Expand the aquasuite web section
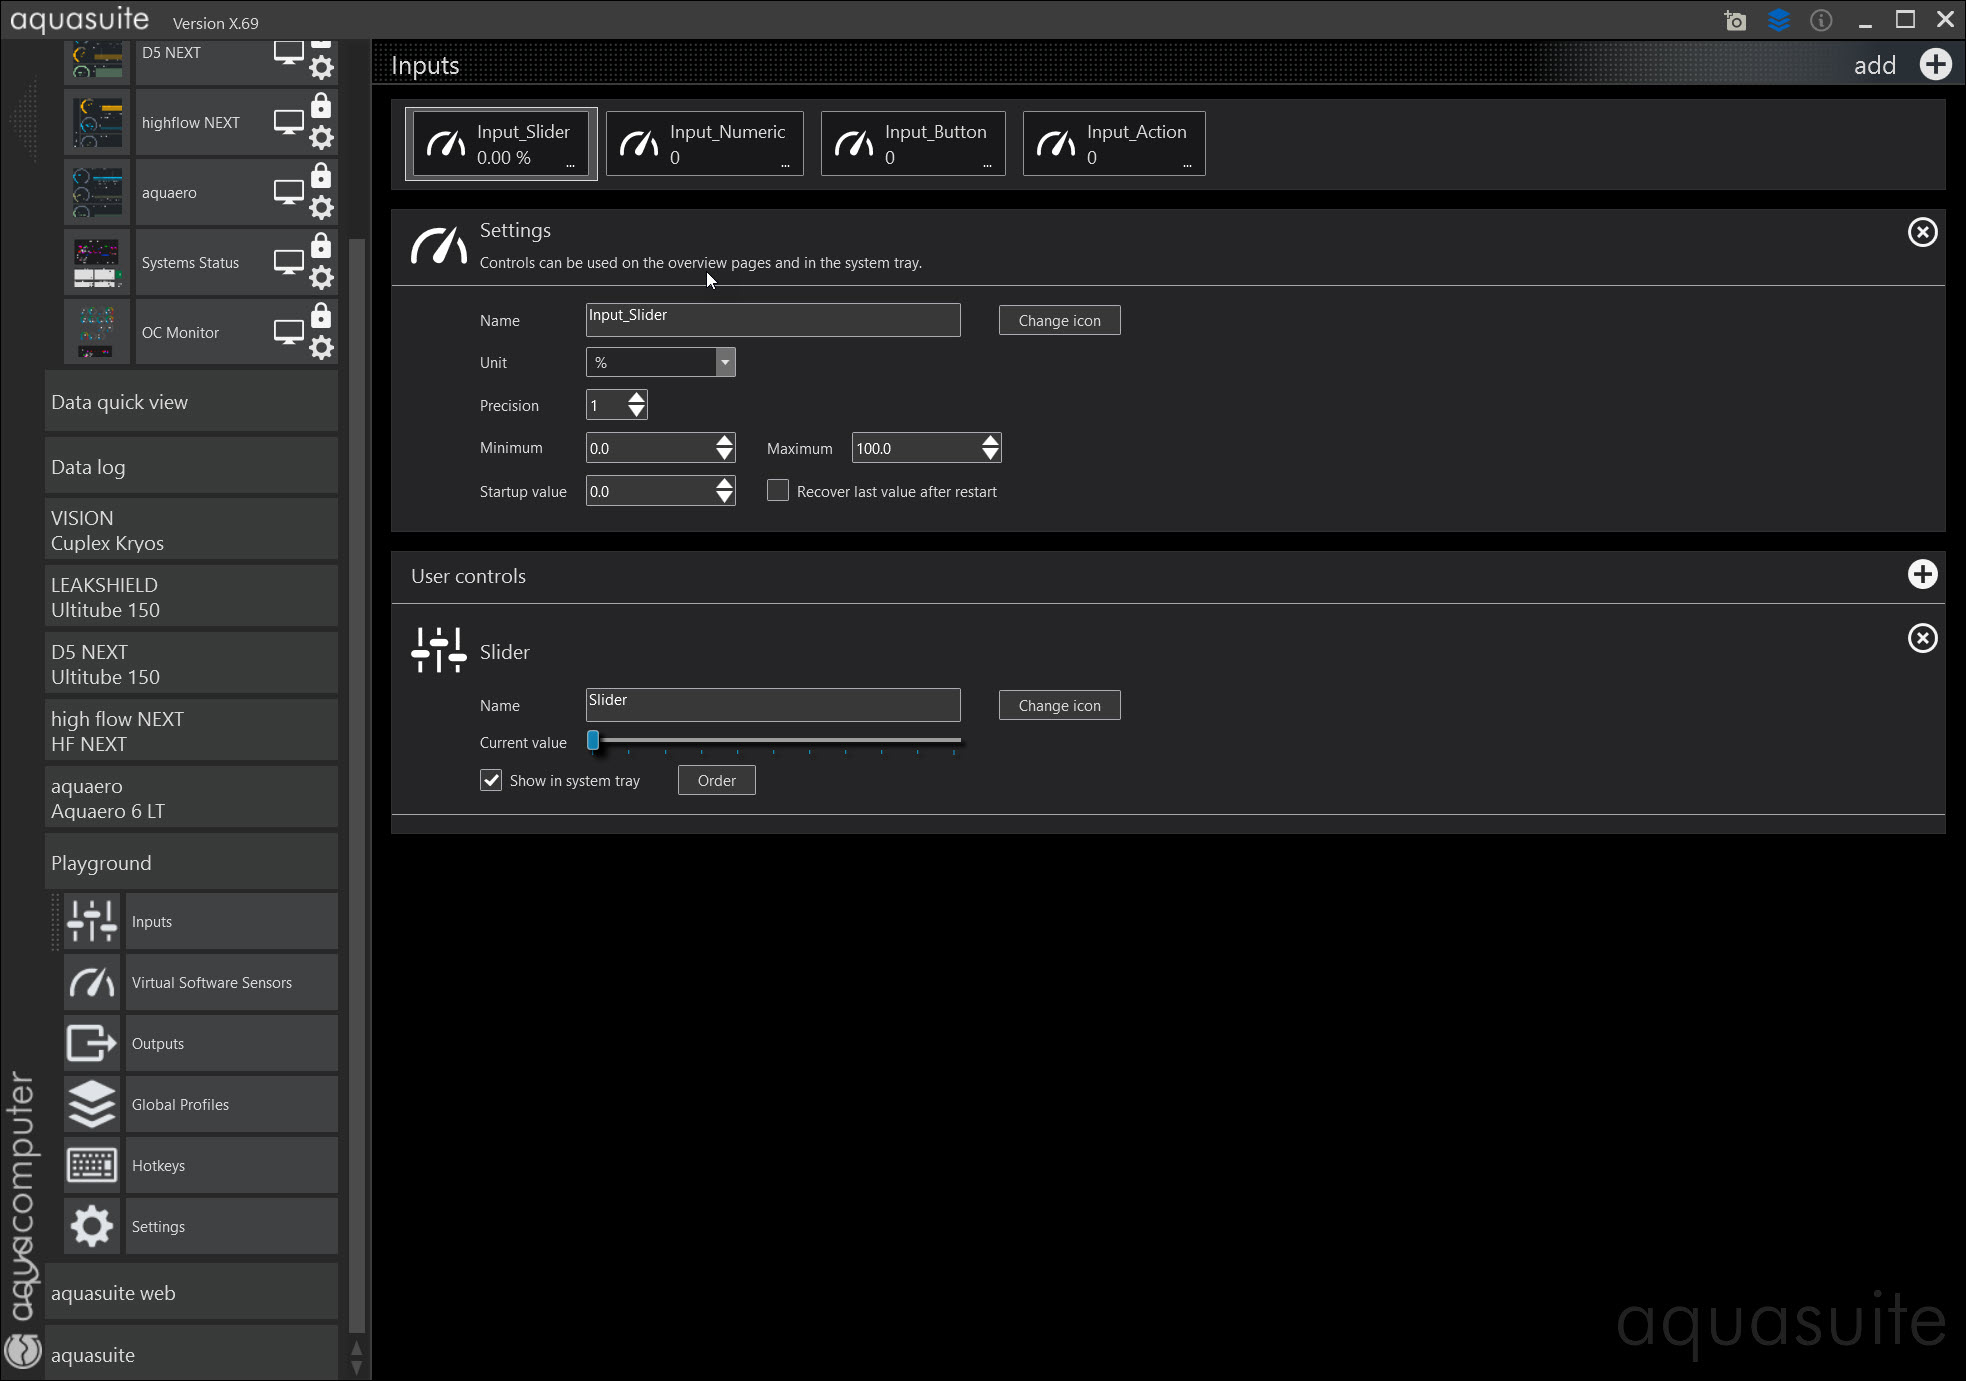The width and height of the screenshot is (1966, 1381). [190, 1293]
